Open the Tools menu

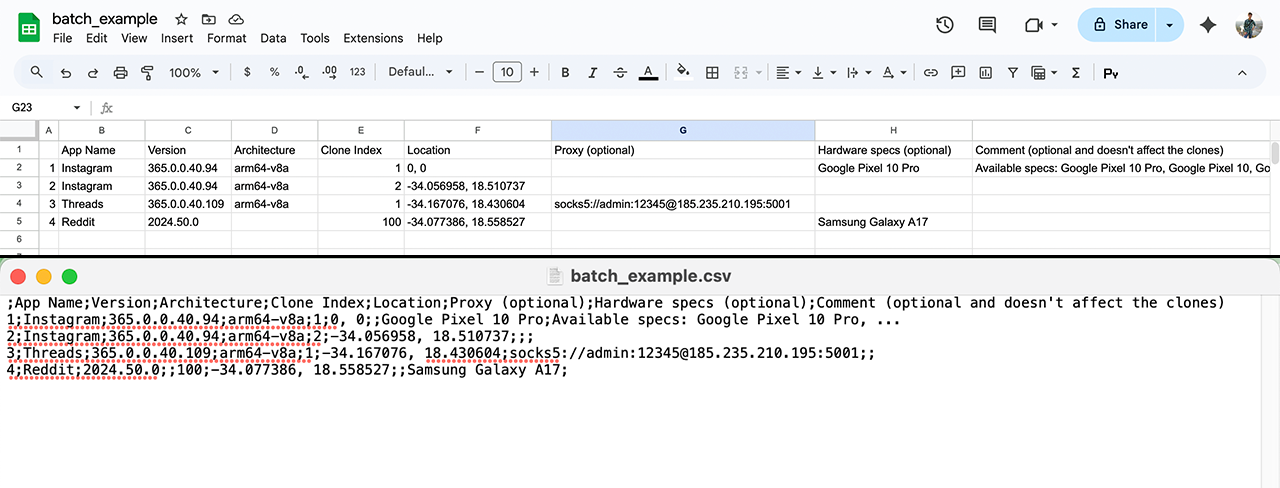315,38
